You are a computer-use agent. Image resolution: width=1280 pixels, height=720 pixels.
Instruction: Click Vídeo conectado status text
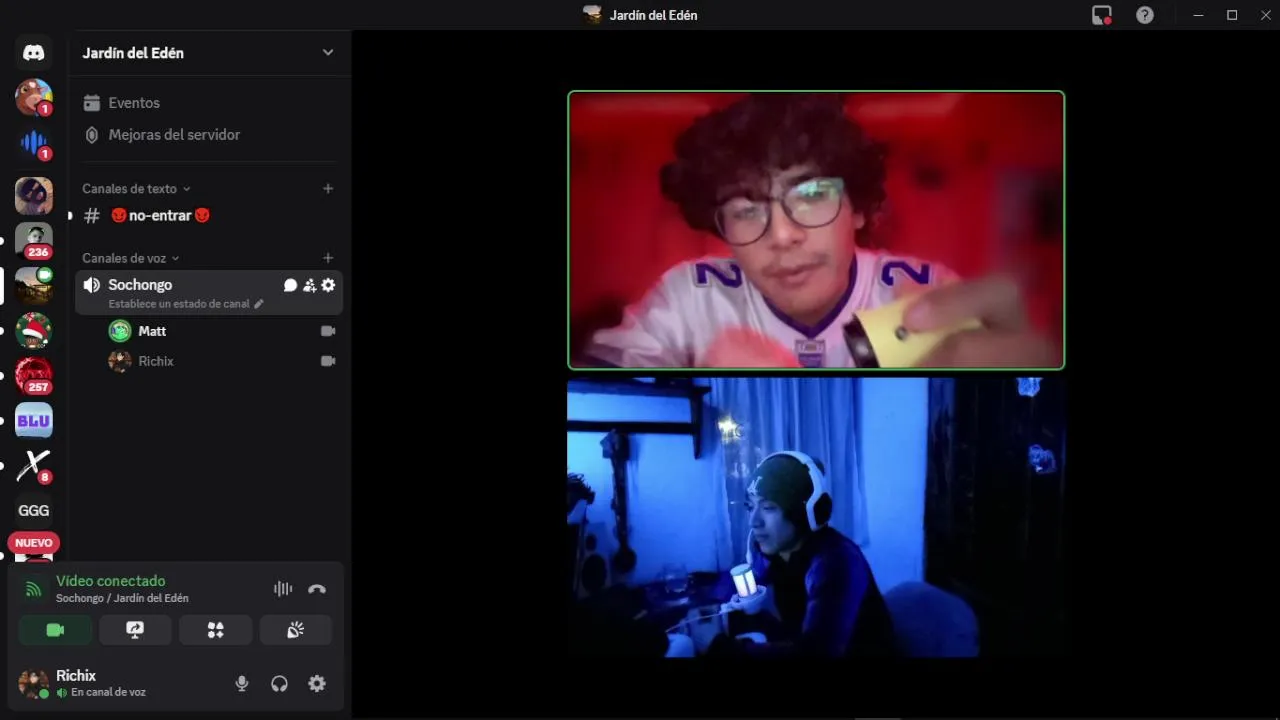pyautogui.click(x=110, y=581)
